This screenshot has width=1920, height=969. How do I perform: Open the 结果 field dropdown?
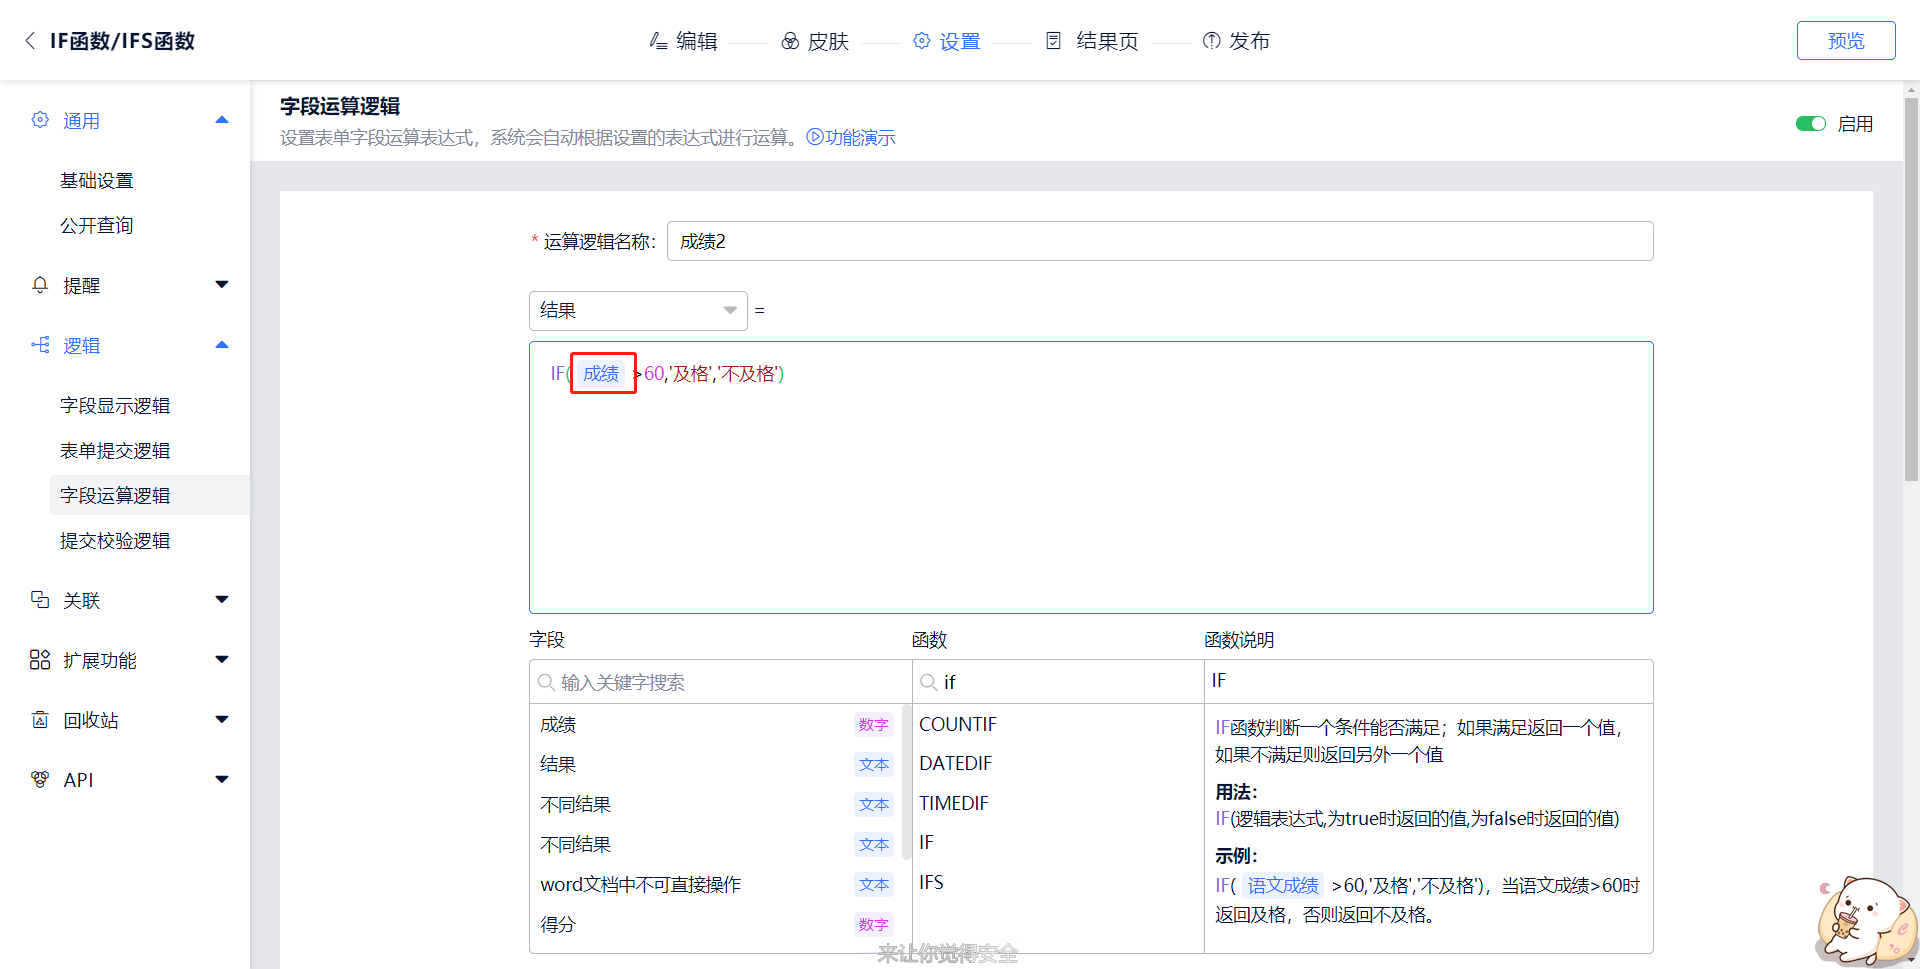(637, 311)
